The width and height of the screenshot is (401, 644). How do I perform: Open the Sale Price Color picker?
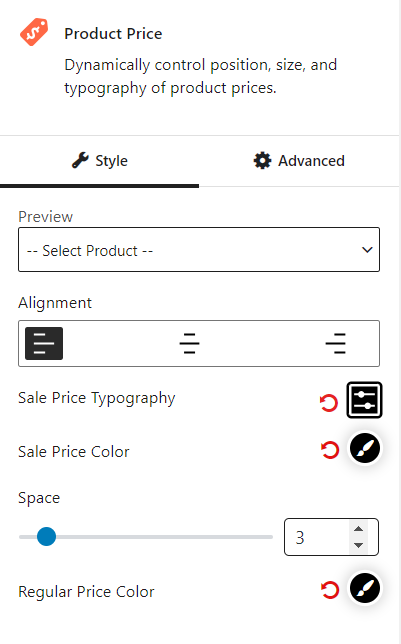coord(365,448)
